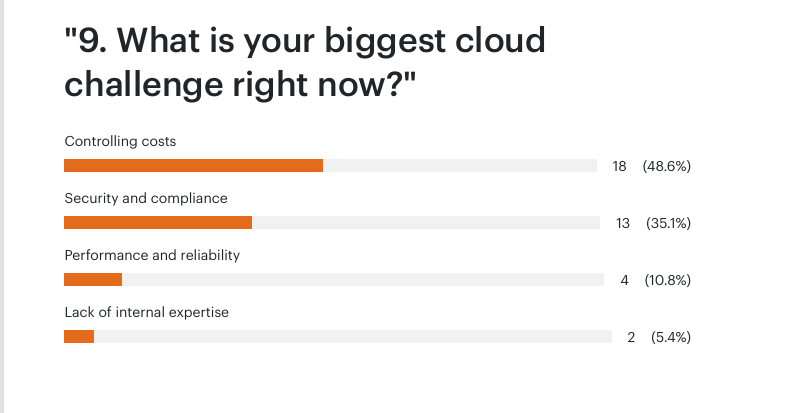Click the Performance and reliability label
Viewport: 807px width, 413px height.
pos(152,255)
